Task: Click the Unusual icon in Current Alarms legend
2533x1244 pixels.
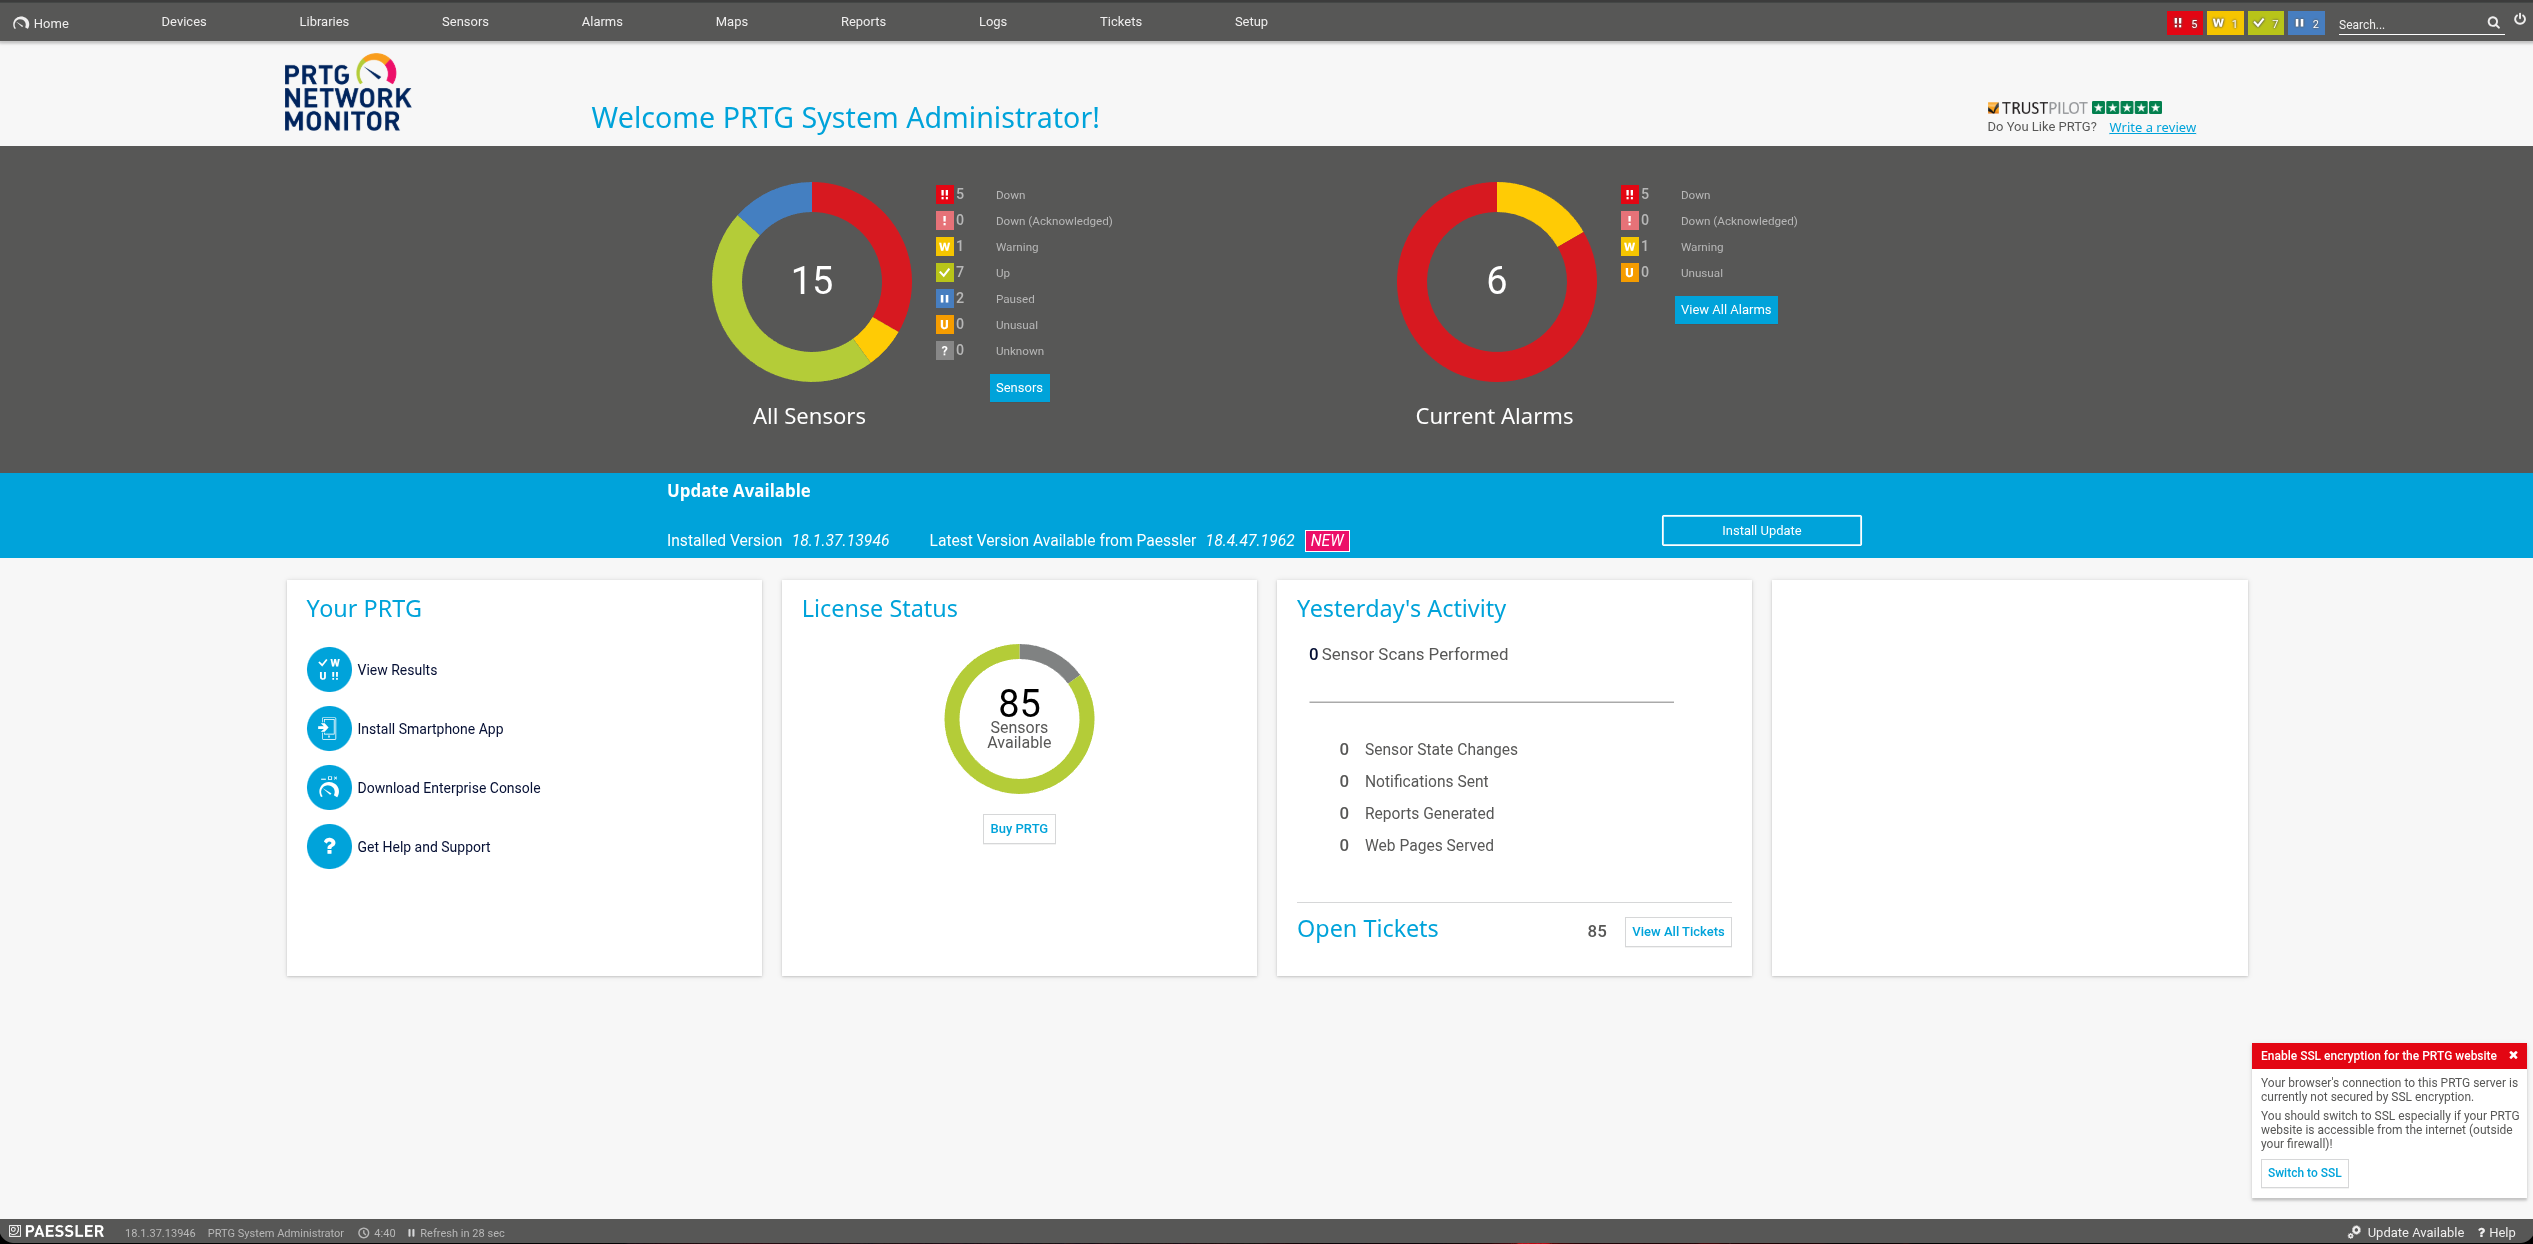Action: pyautogui.click(x=1629, y=273)
